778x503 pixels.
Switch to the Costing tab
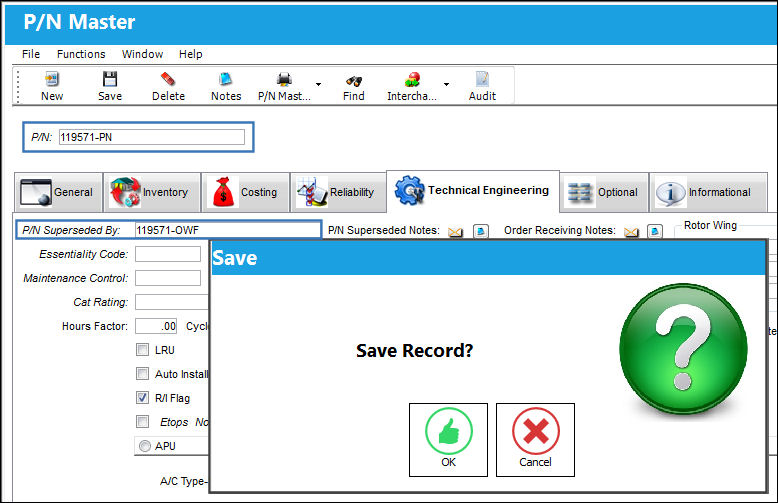click(246, 192)
